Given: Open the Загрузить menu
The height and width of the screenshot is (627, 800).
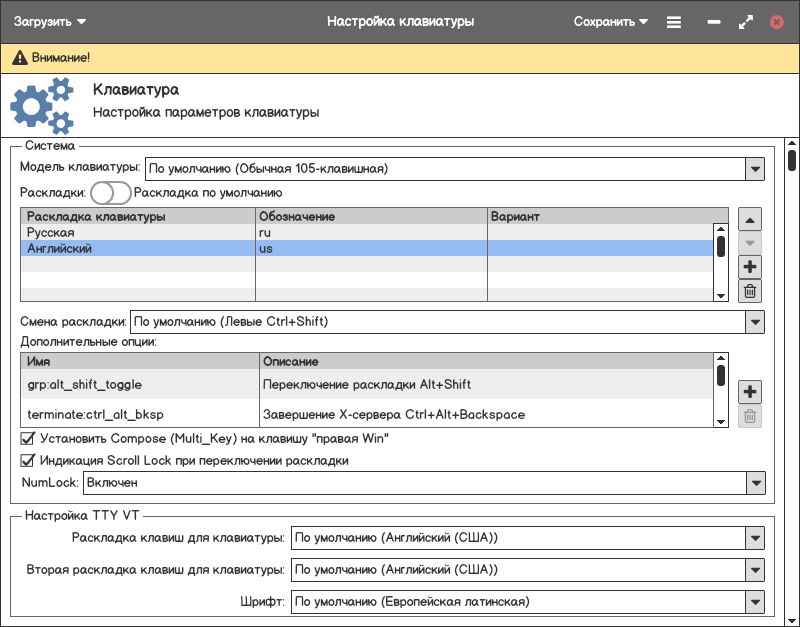Looking at the screenshot, I should (50, 21).
